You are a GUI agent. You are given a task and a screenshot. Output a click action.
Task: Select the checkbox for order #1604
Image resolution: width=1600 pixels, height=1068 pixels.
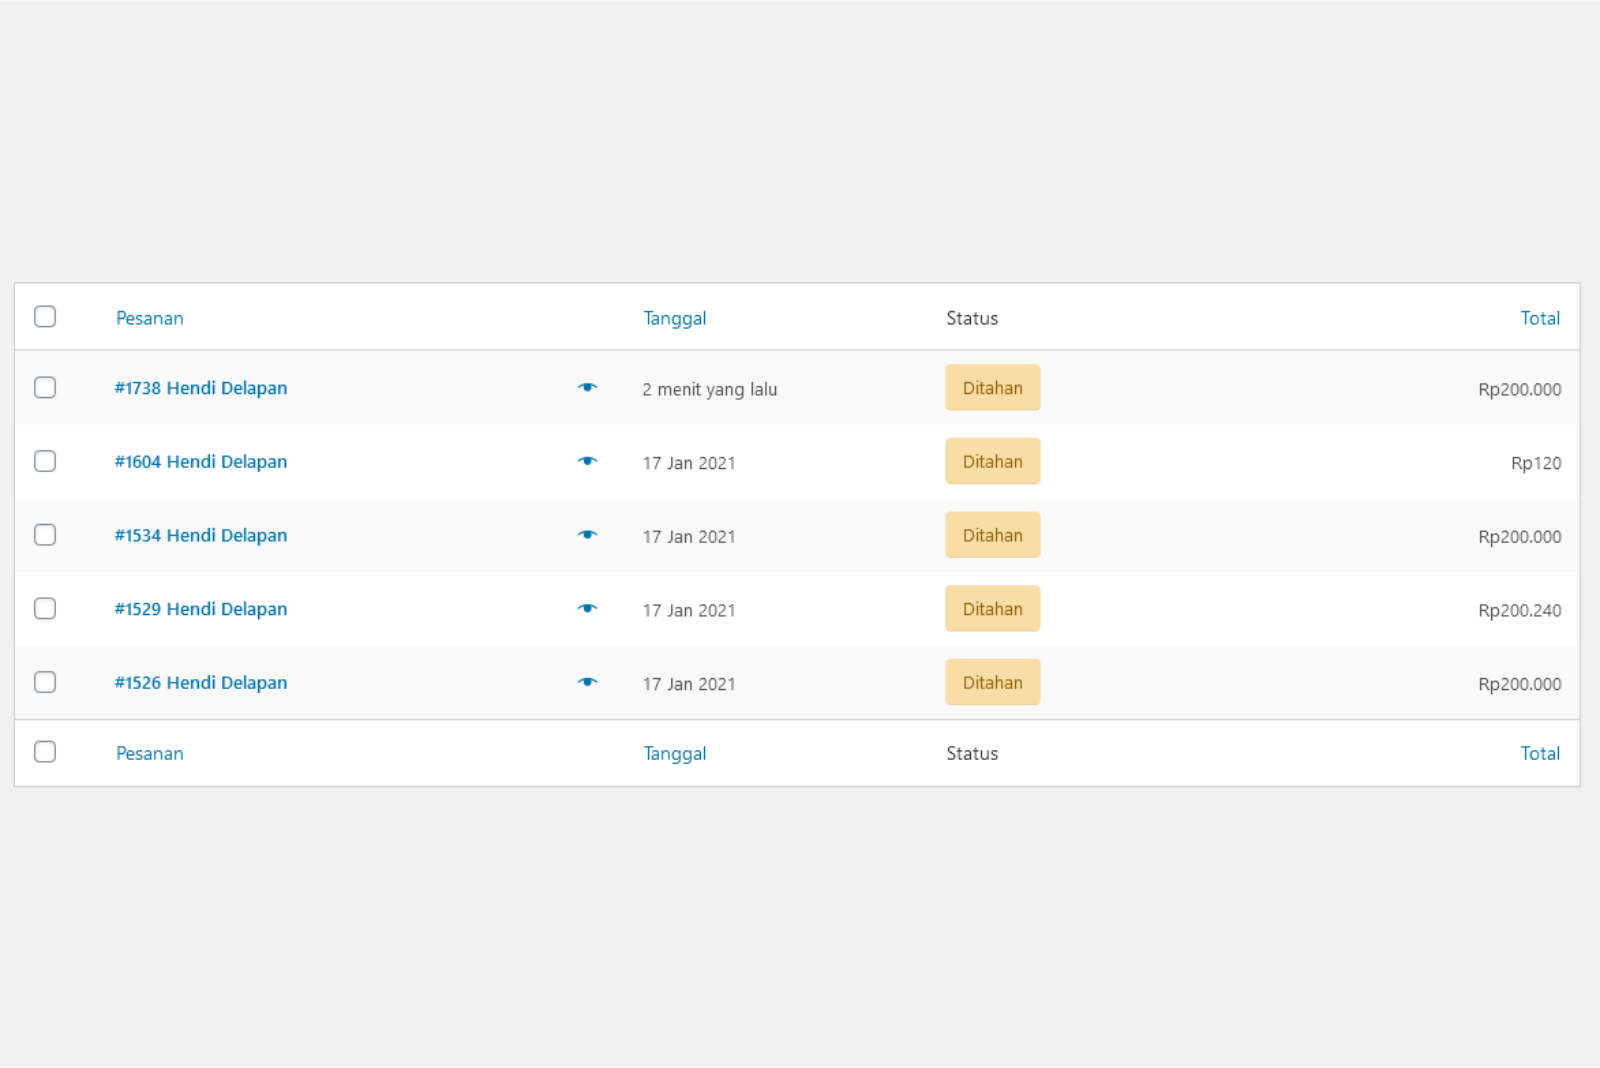(x=45, y=461)
